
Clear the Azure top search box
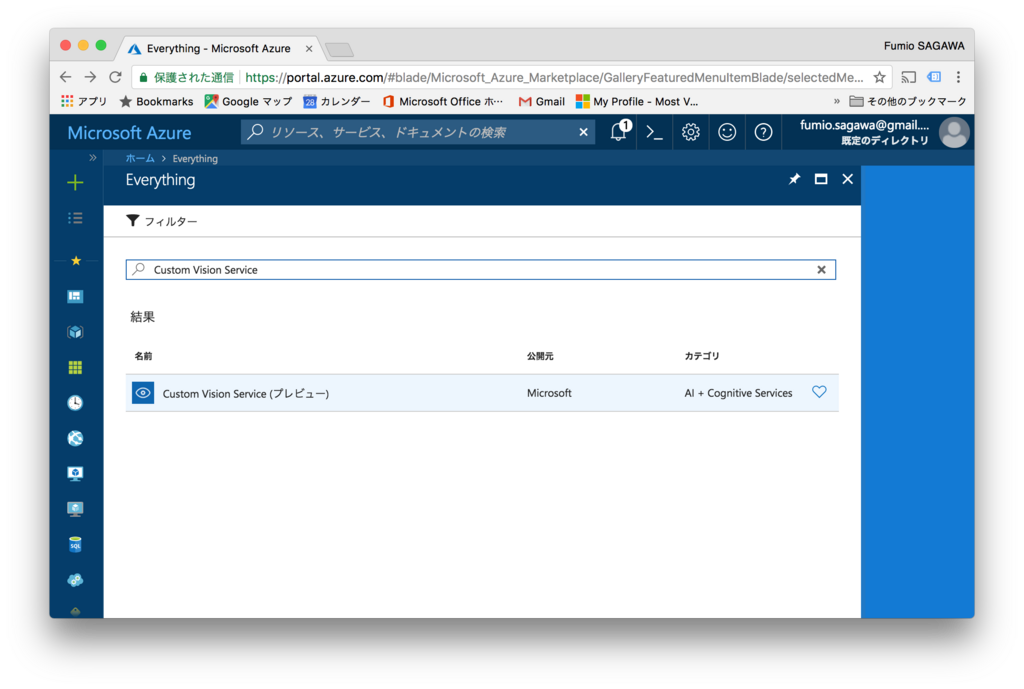[583, 132]
